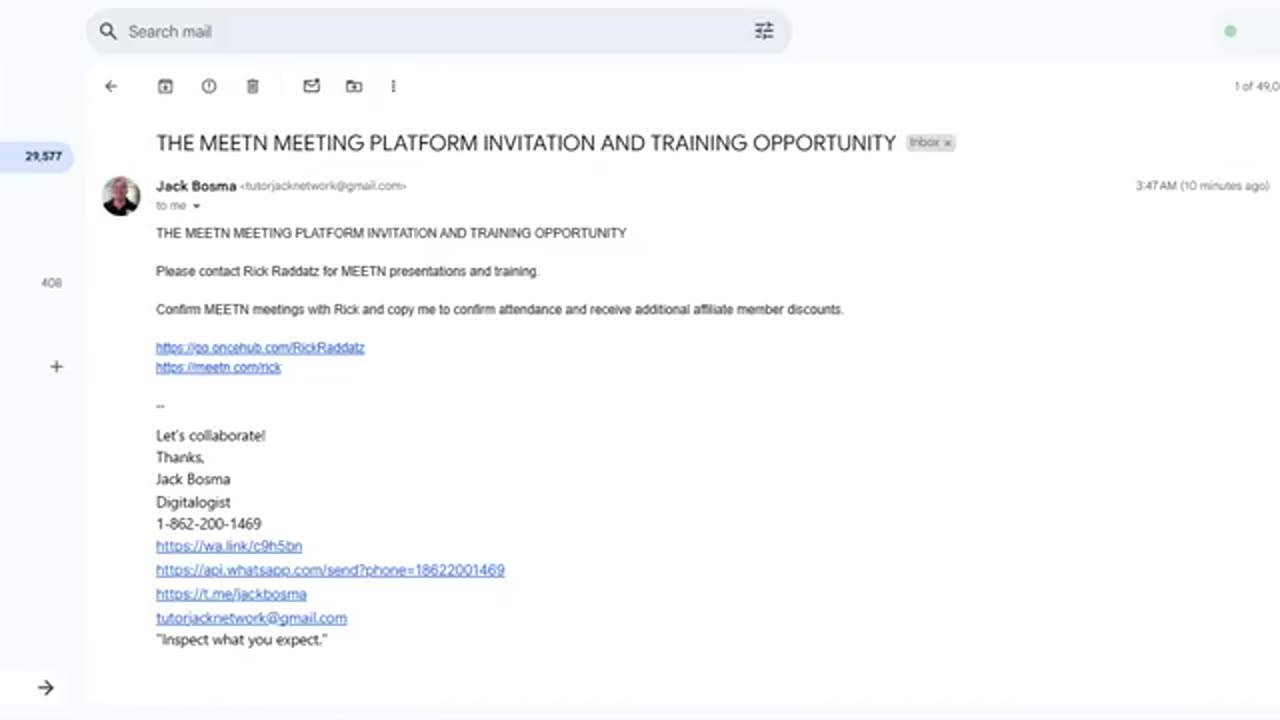
Task: Click the tutorjacknetwork@gmail.com signature link
Action: pyautogui.click(x=251, y=618)
